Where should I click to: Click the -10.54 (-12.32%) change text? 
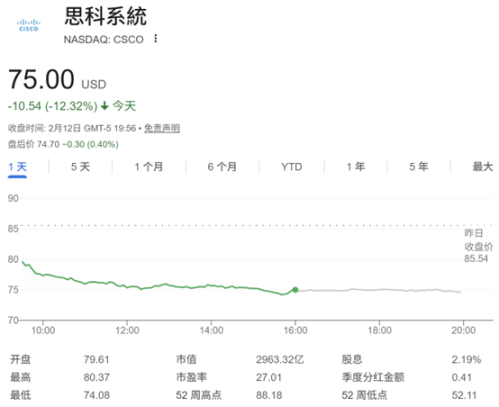(53, 106)
